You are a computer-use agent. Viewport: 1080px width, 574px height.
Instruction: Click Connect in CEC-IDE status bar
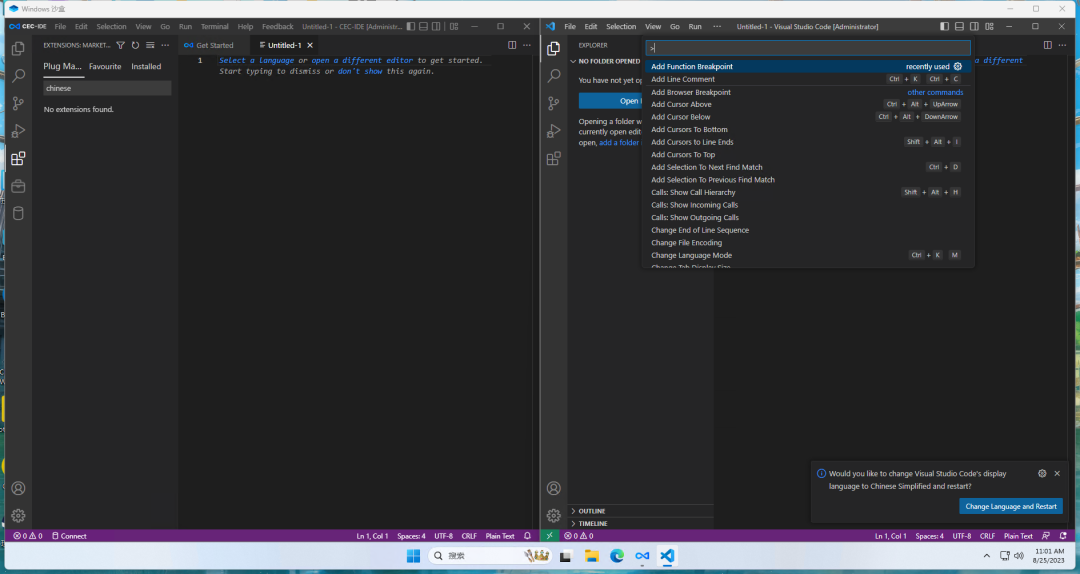click(70, 535)
